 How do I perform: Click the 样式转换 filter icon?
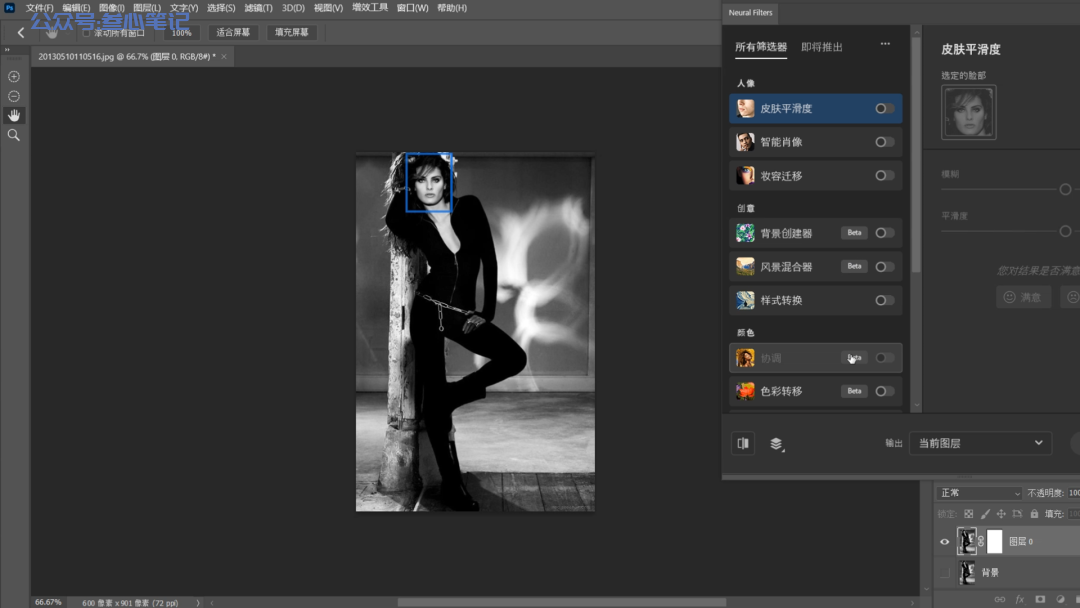[x=745, y=300]
